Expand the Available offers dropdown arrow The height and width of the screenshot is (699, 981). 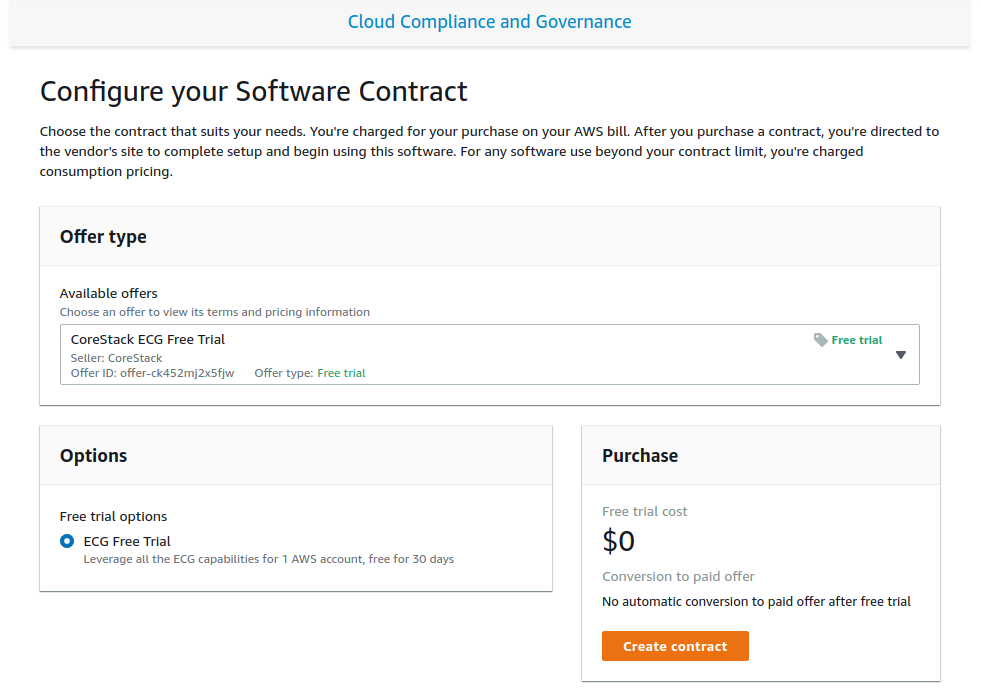pos(900,355)
